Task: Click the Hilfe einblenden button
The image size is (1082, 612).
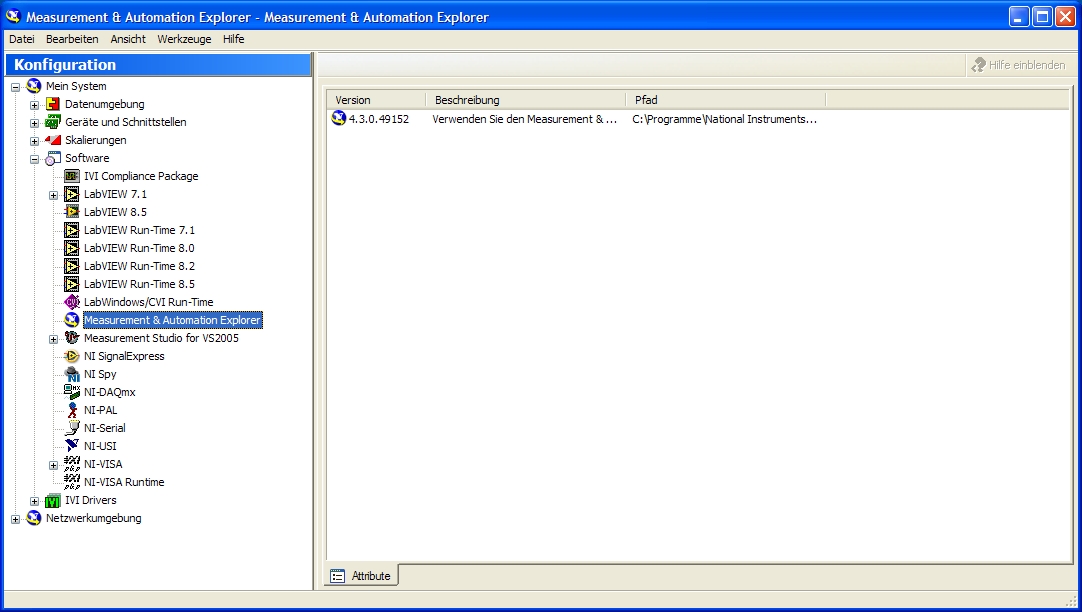Action: (x=1019, y=65)
